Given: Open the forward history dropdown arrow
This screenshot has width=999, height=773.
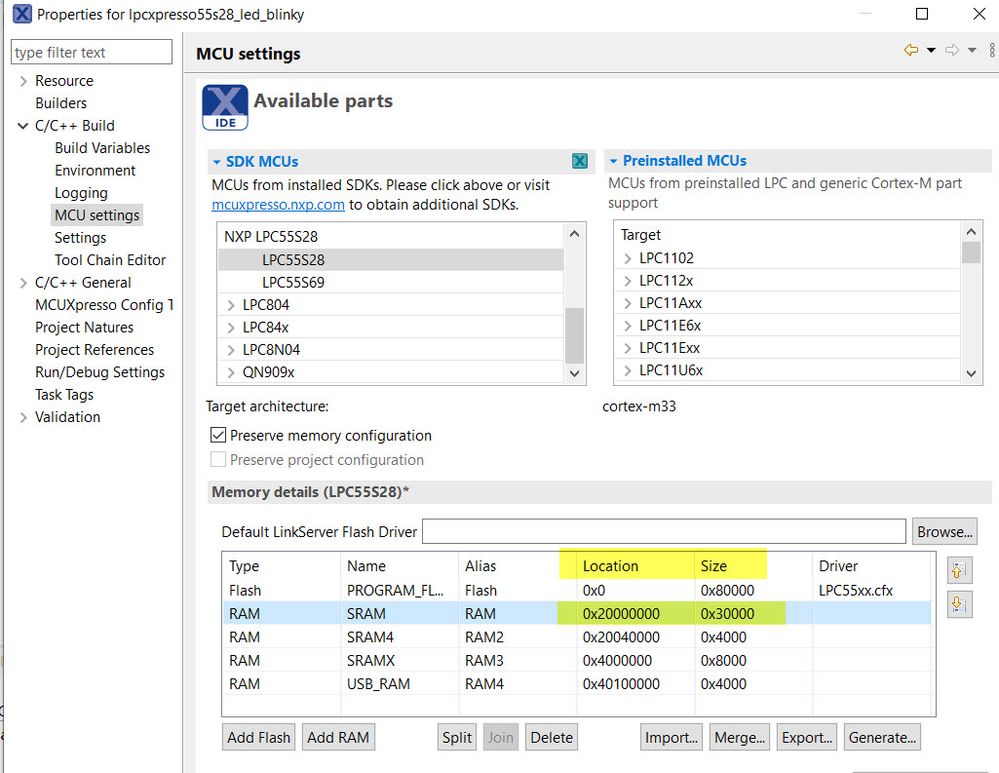Looking at the screenshot, I should point(972,50).
